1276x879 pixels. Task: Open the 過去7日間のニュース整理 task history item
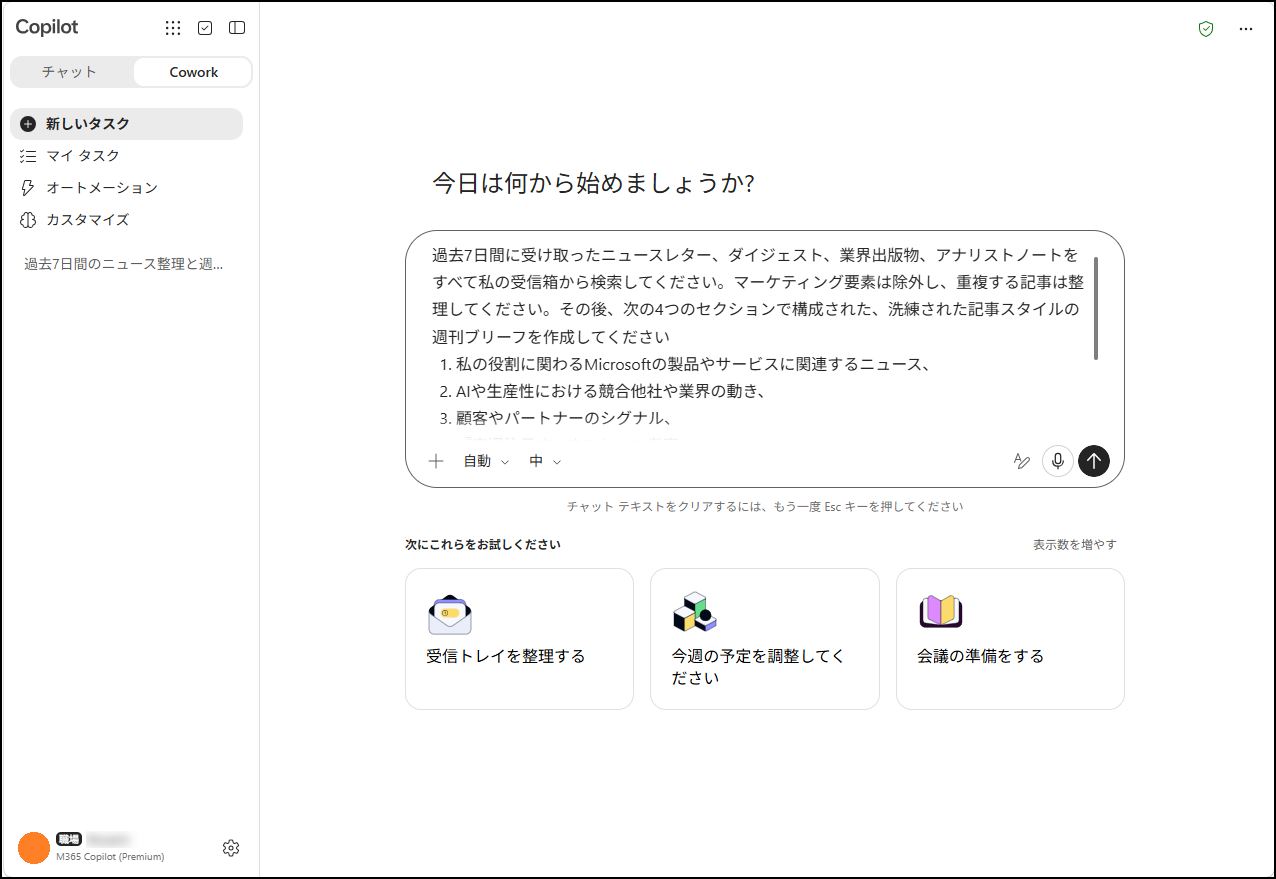pos(124,264)
